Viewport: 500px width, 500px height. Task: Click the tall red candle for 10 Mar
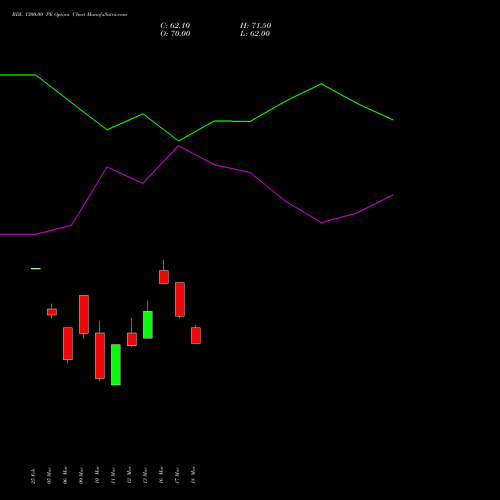(x=100, y=356)
